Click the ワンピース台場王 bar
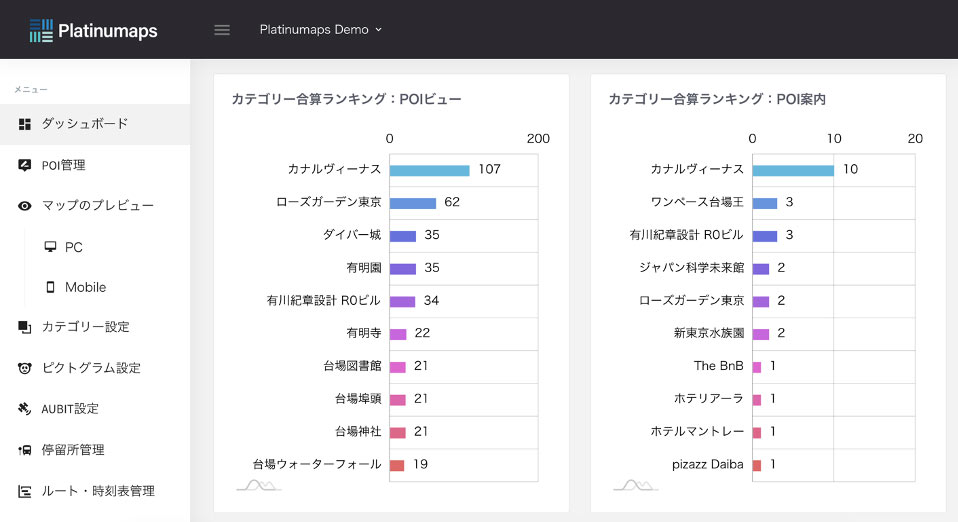The width and height of the screenshot is (958, 522). (765, 203)
